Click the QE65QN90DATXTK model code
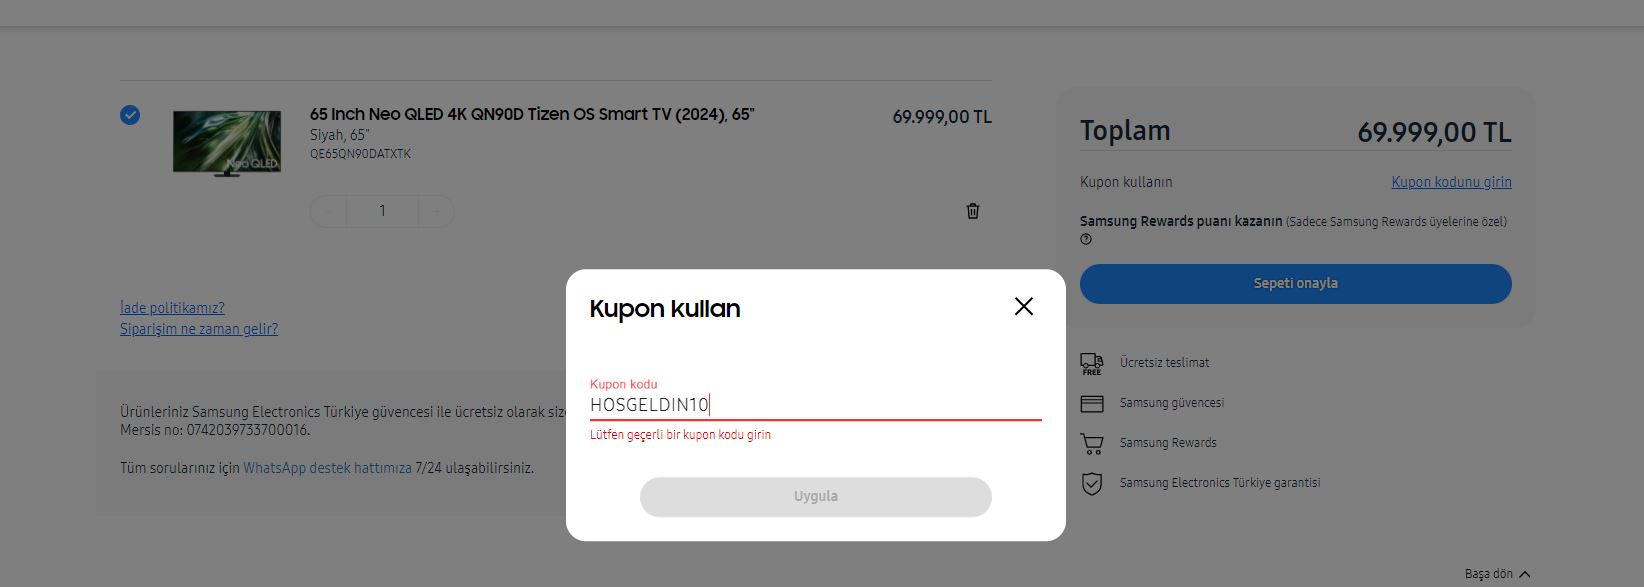 click(x=360, y=154)
